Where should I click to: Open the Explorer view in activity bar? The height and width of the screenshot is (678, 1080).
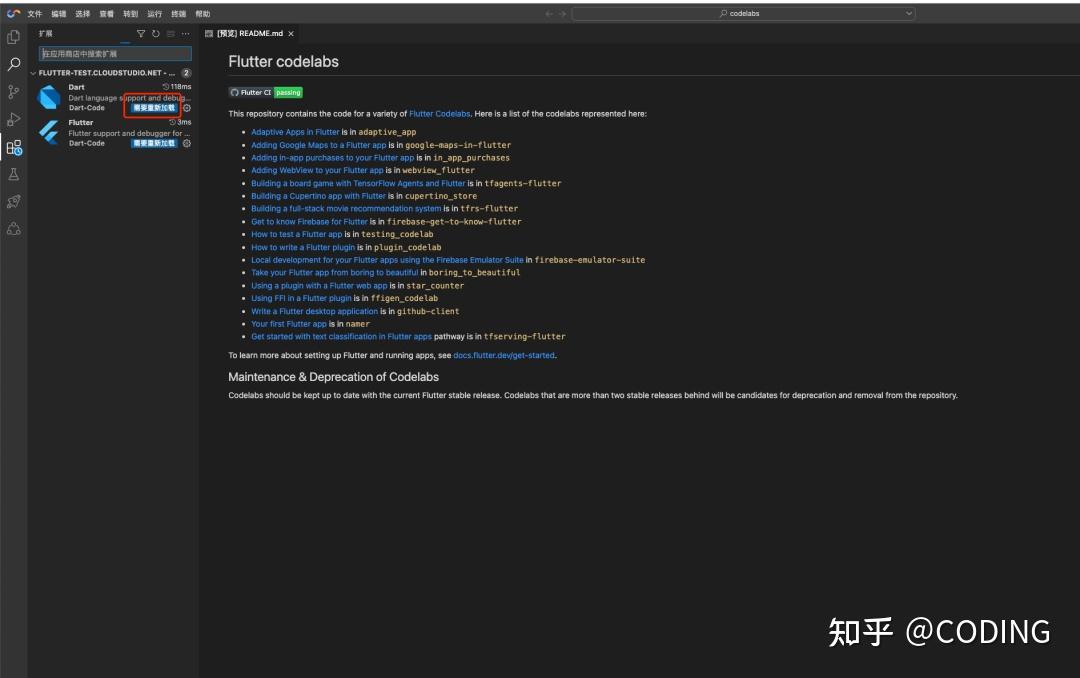tap(14, 37)
